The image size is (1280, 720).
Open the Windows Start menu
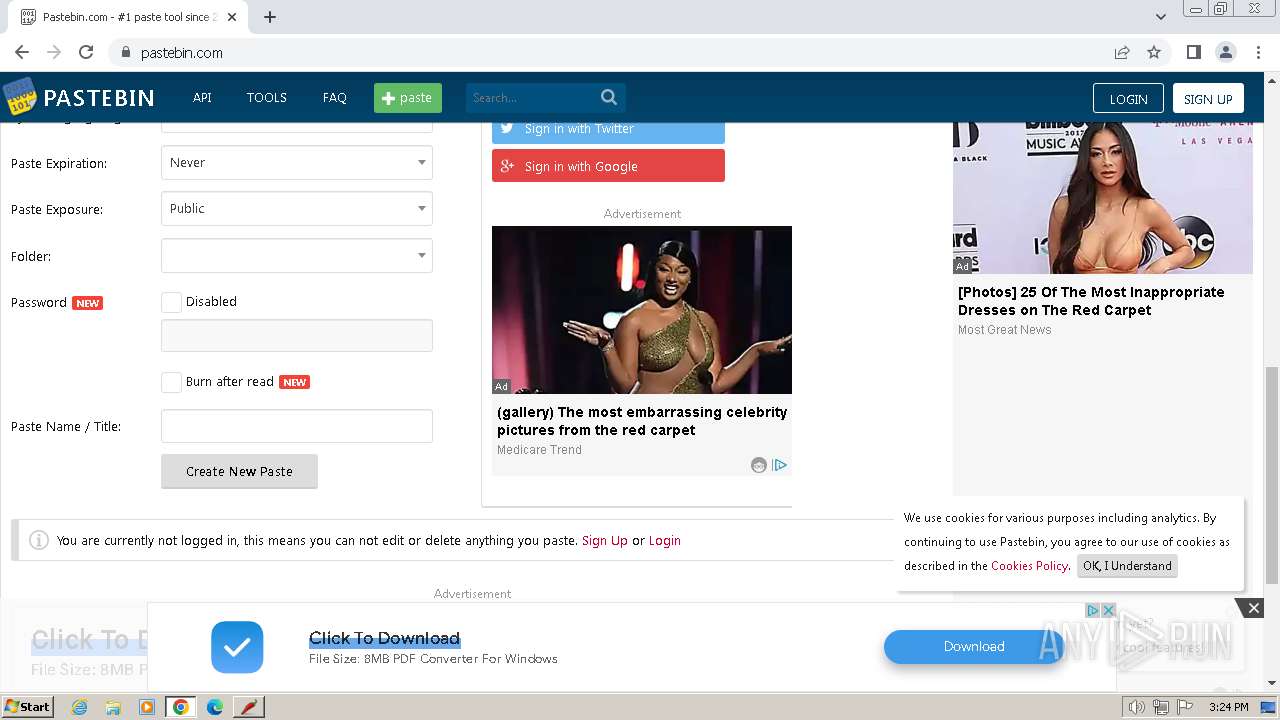click(x=27, y=707)
